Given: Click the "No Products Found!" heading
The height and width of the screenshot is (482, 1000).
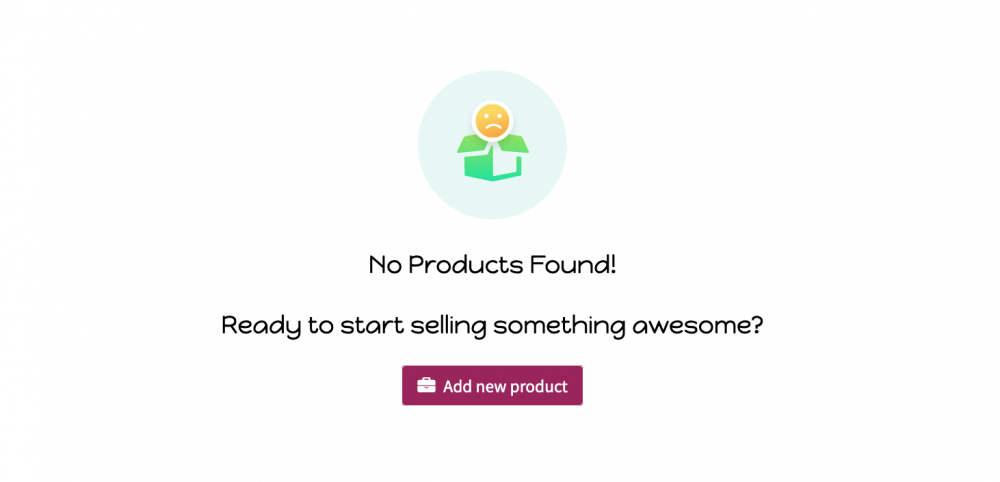Looking at the screenshot, I should point(492,265).
